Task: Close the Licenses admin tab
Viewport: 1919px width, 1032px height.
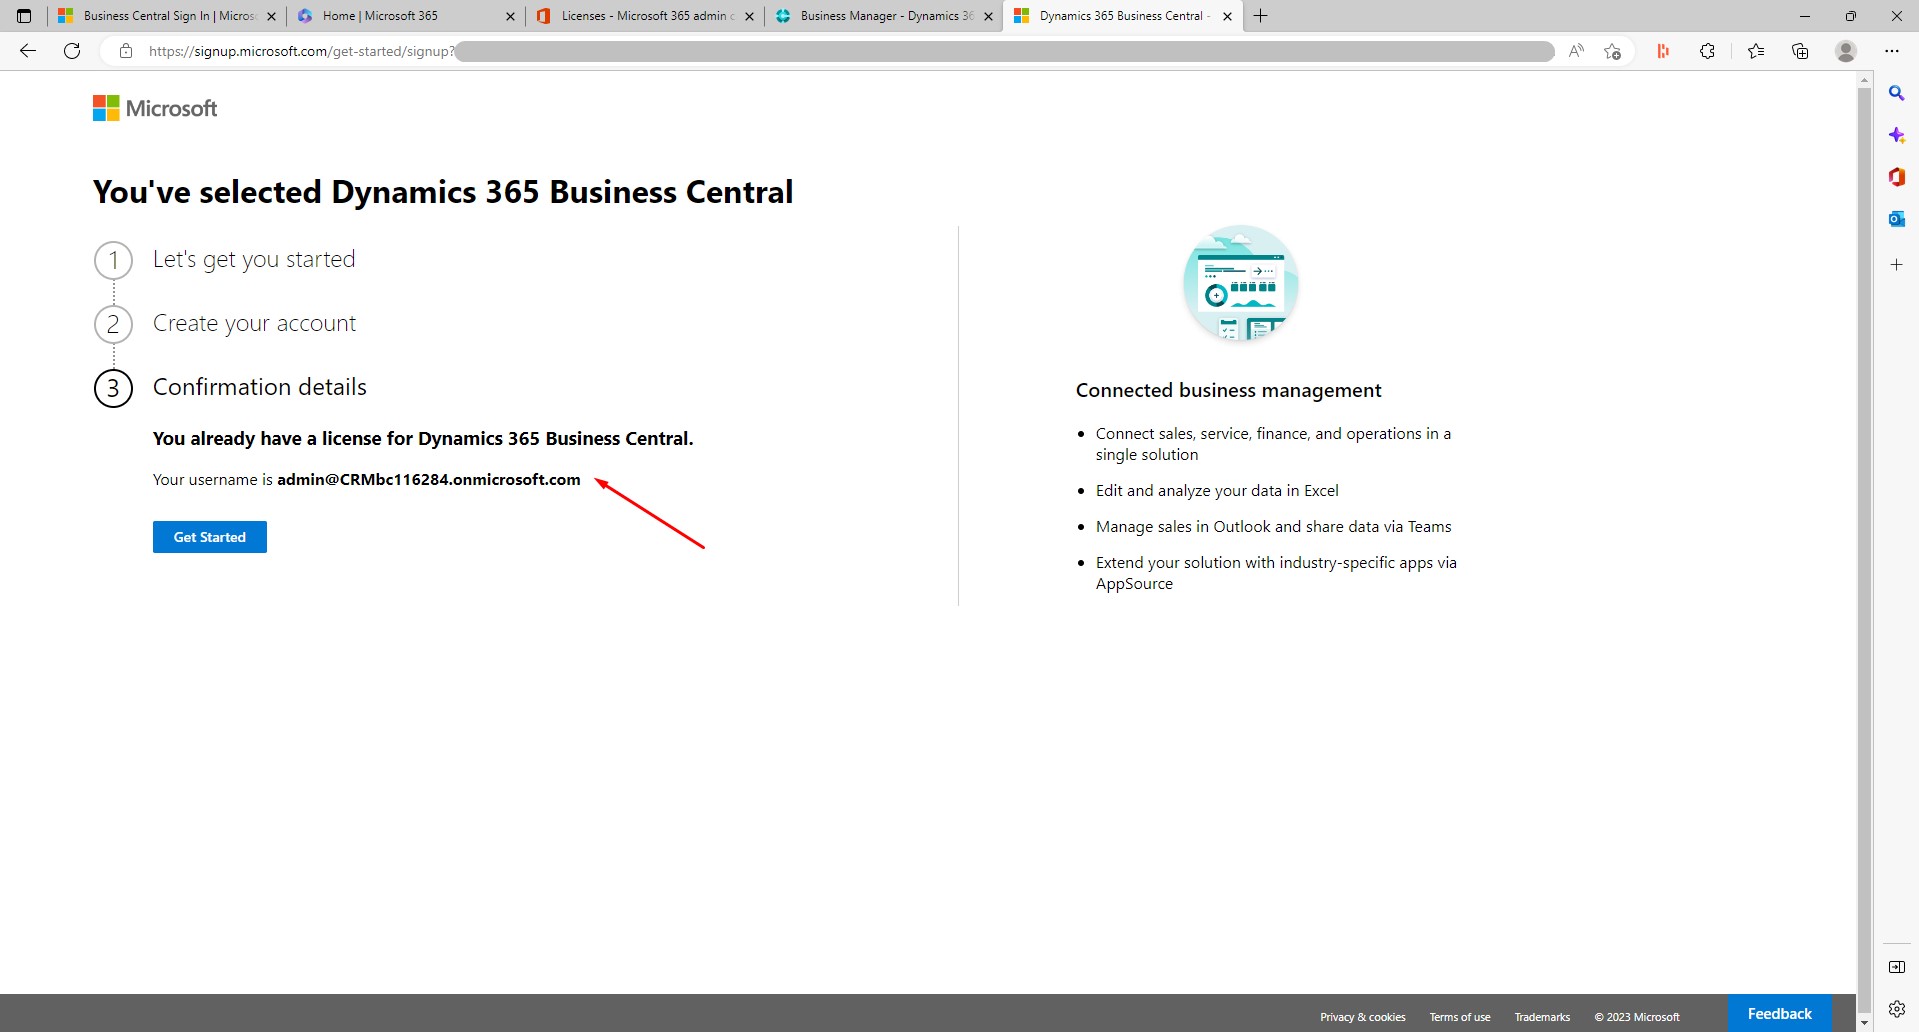Action: coord(749,16)
